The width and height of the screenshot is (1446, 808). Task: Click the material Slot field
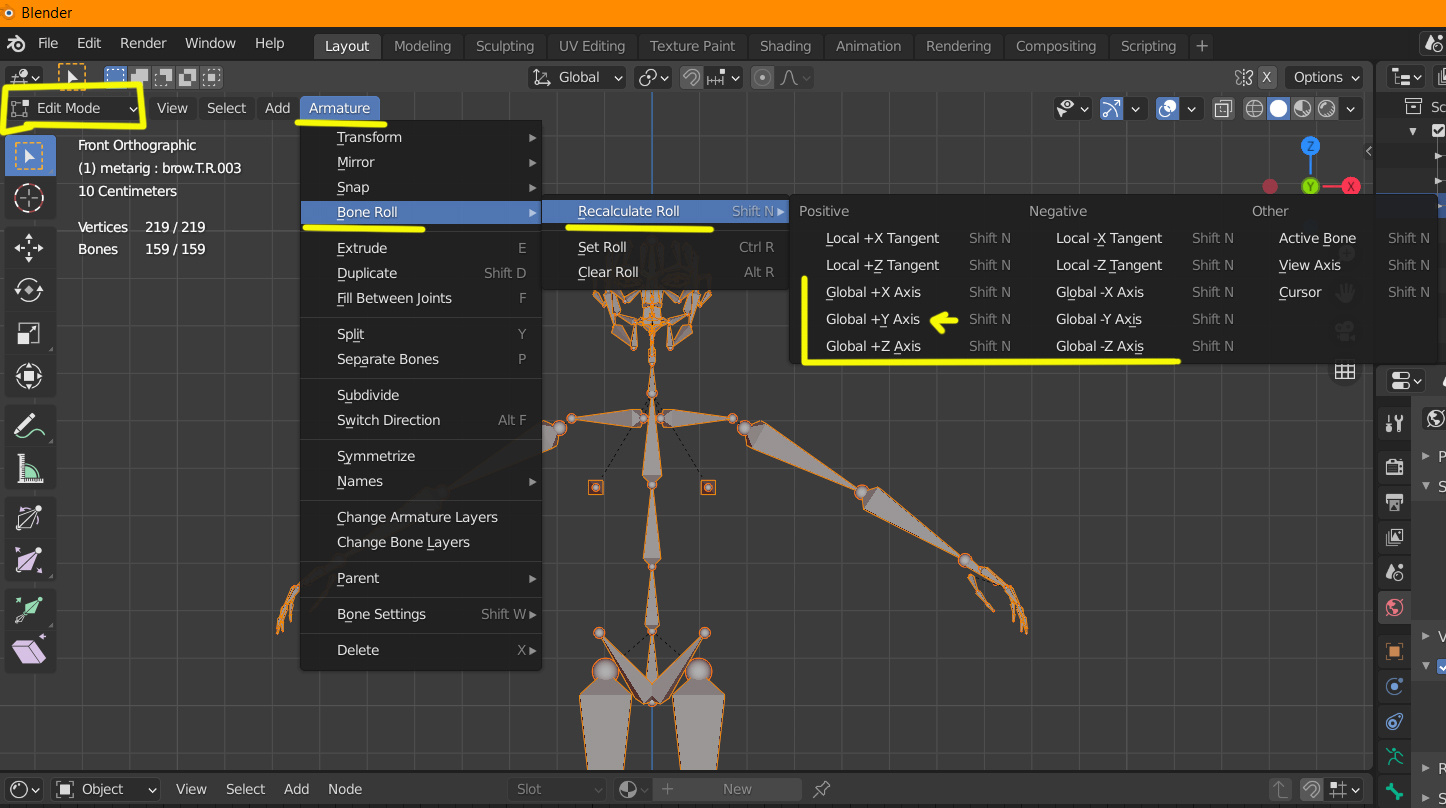(559, 789)
